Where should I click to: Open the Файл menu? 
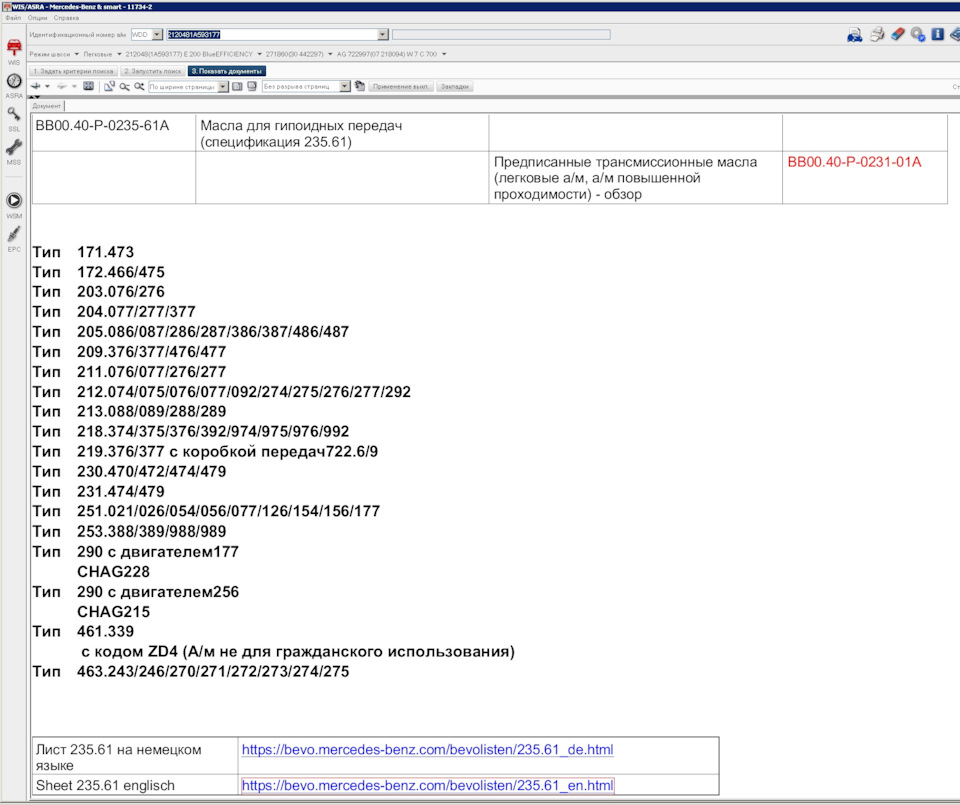tap(13, 18)
